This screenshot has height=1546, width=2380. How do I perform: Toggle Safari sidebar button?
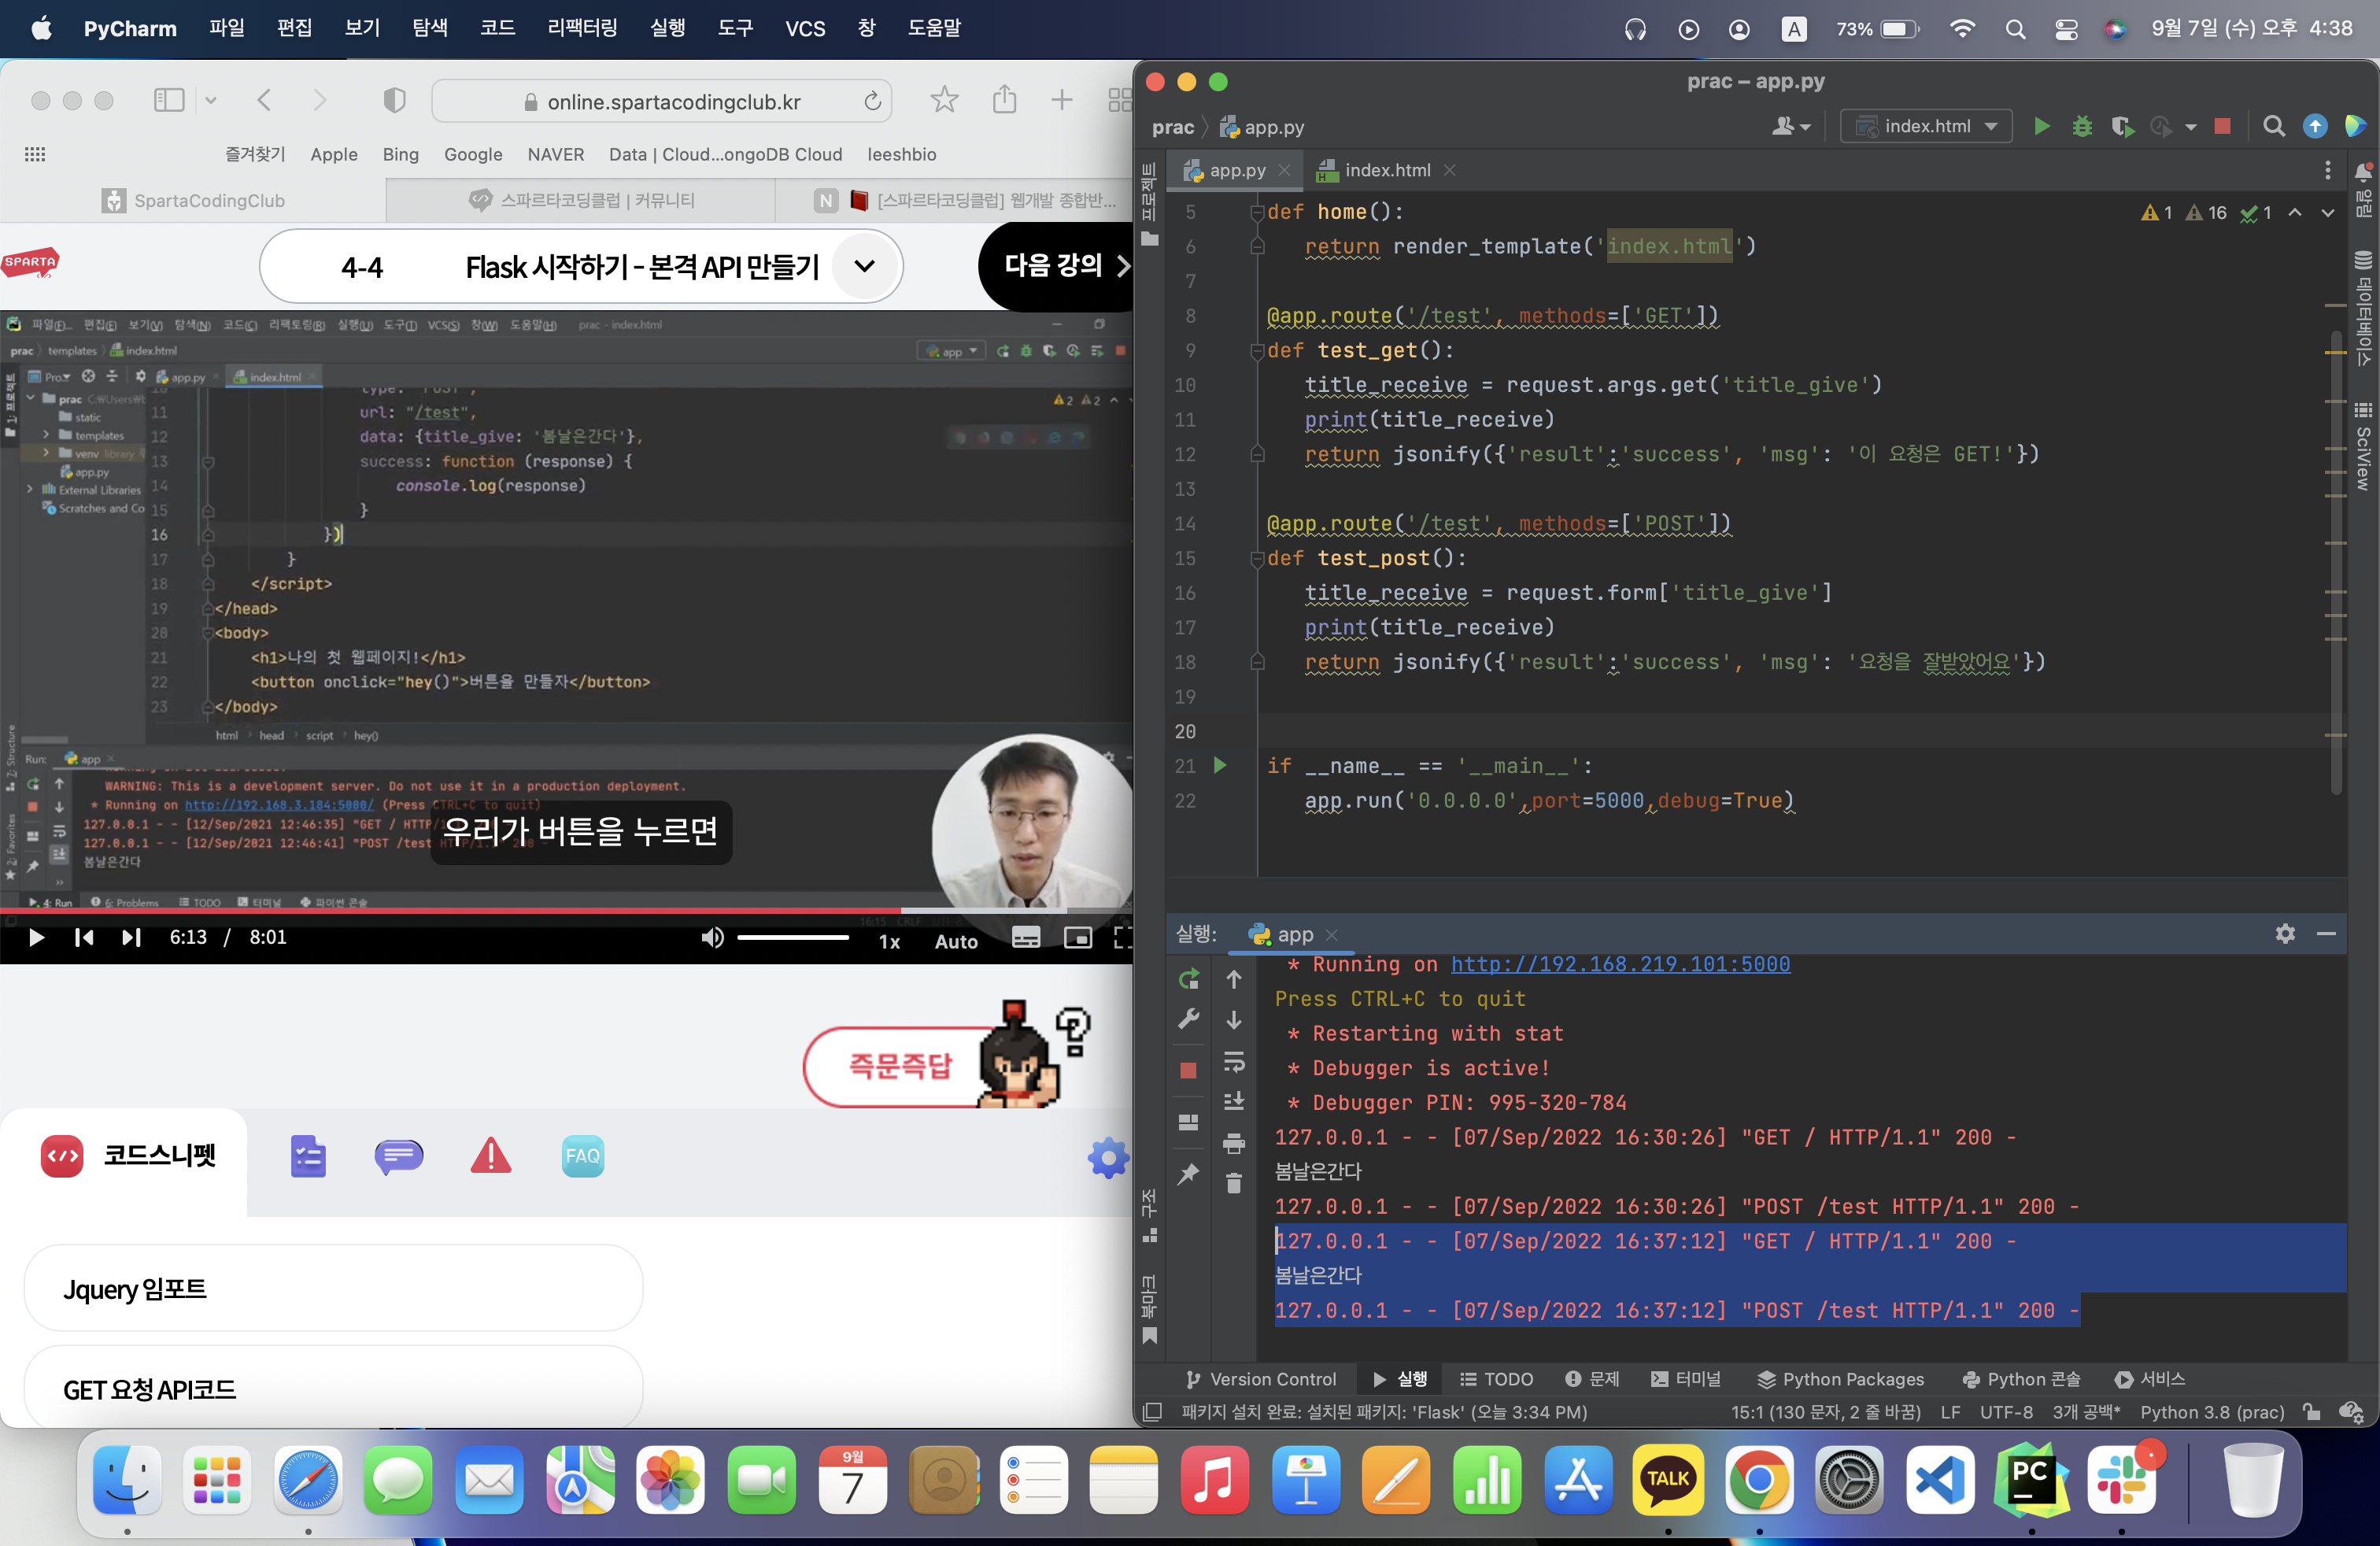[x=169, y=100]
